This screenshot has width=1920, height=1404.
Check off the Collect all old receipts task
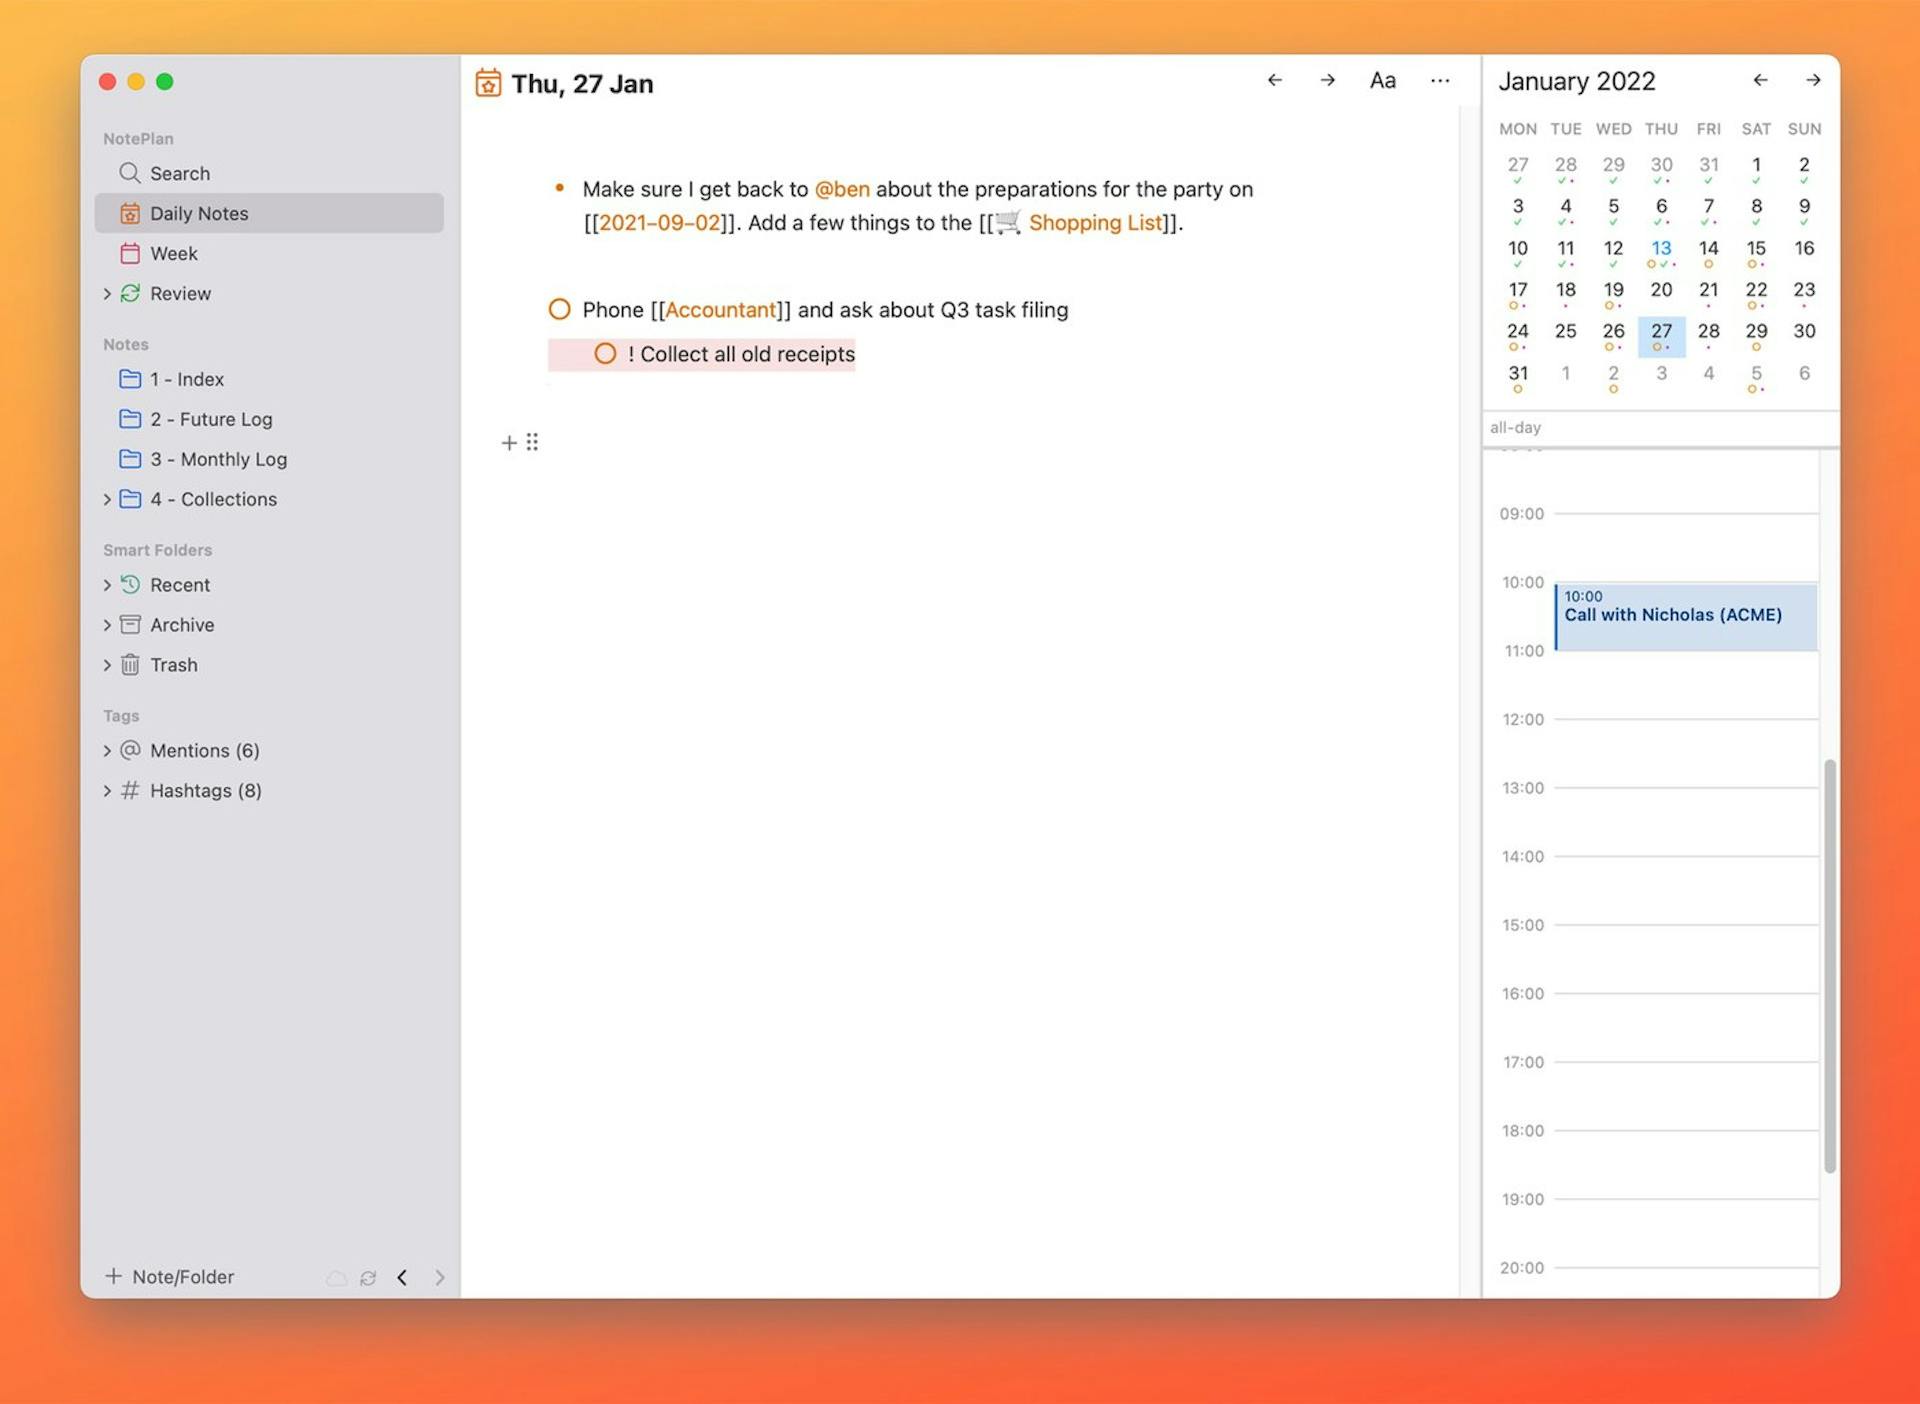coord(605,353)
